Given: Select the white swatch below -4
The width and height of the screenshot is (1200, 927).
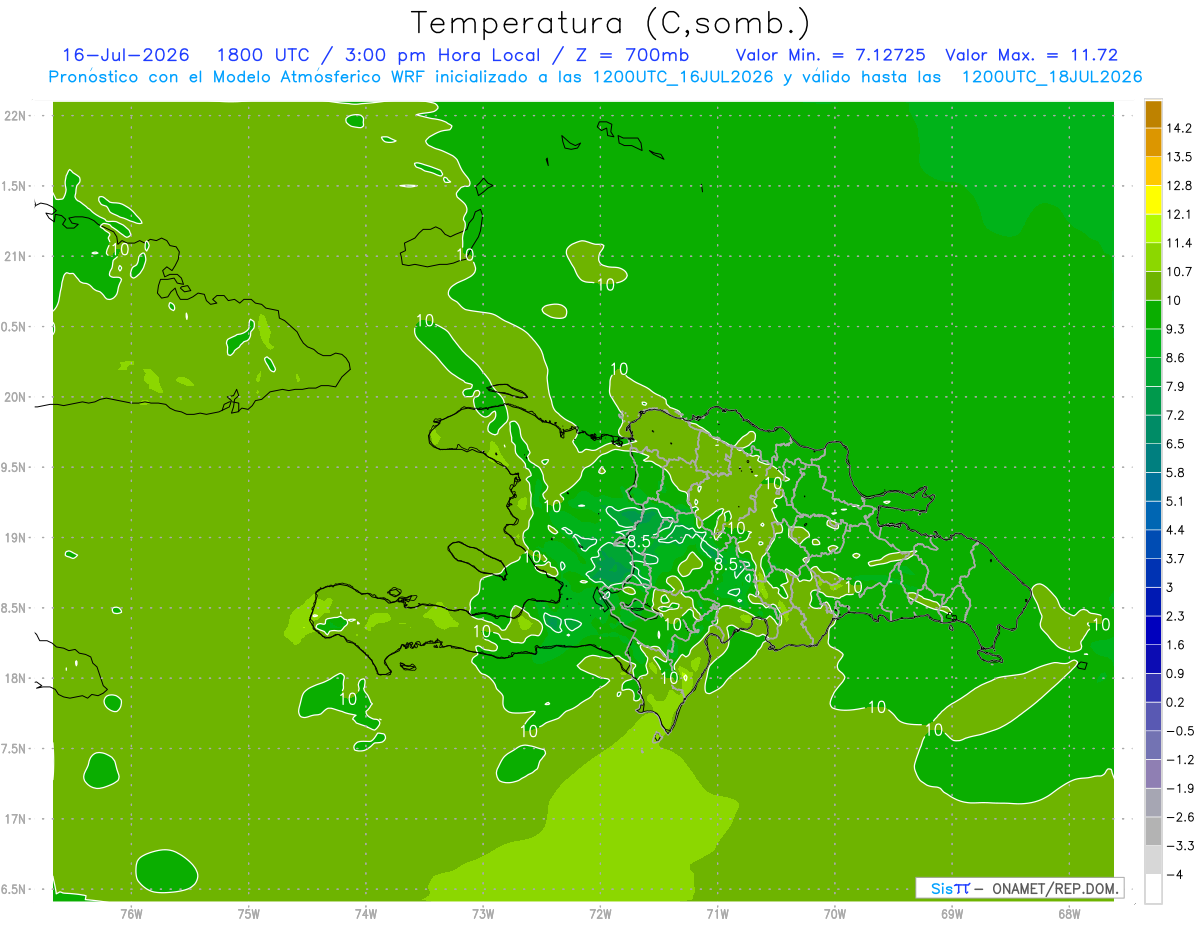Looking at the screenshot, I should 1153,888.
